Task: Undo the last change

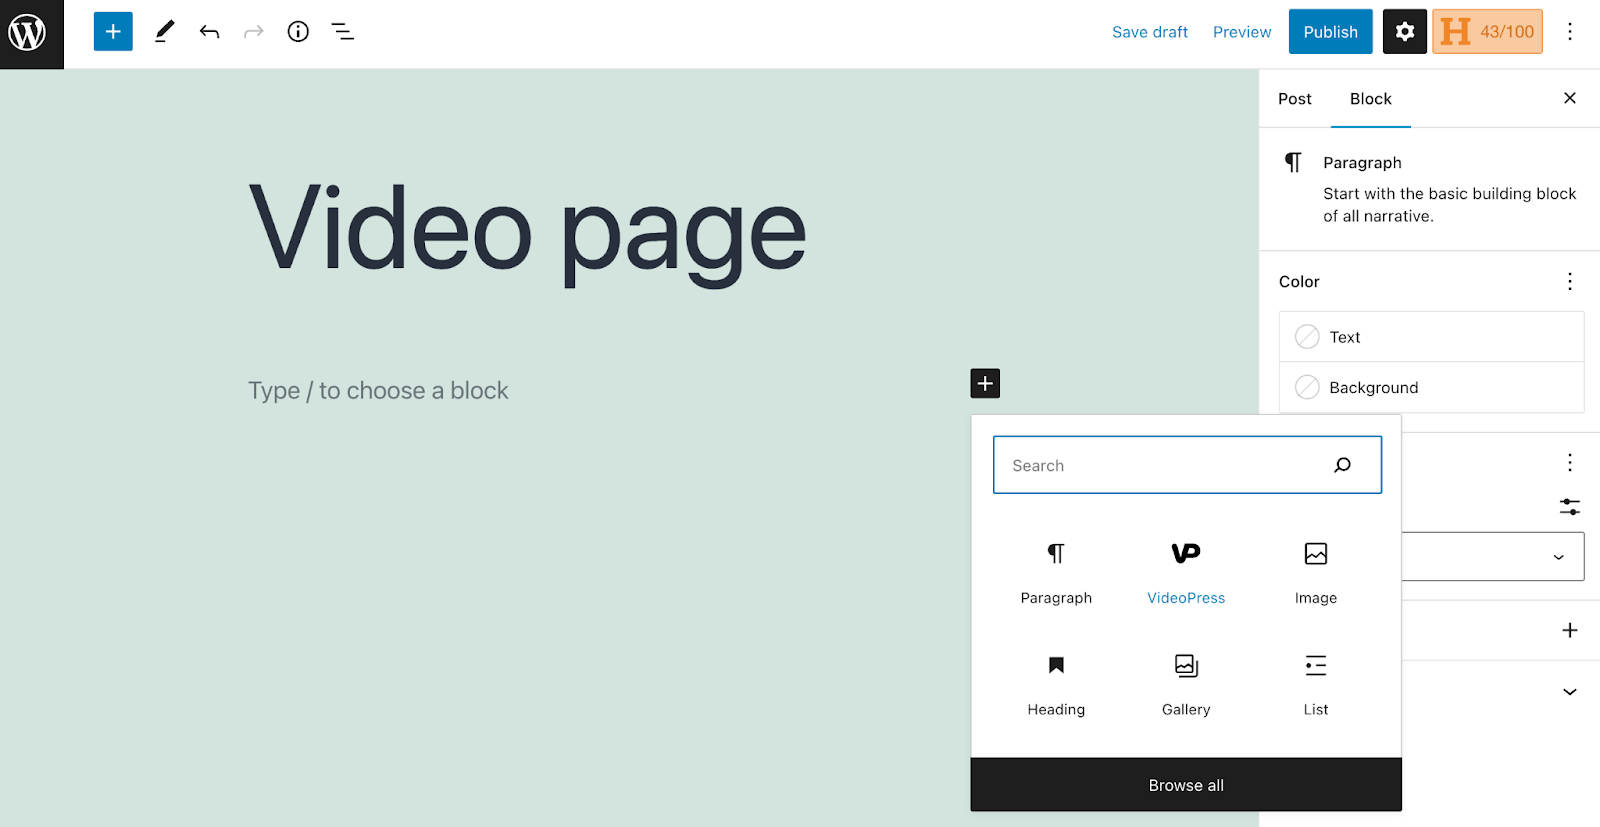Action: click(209, 32)
